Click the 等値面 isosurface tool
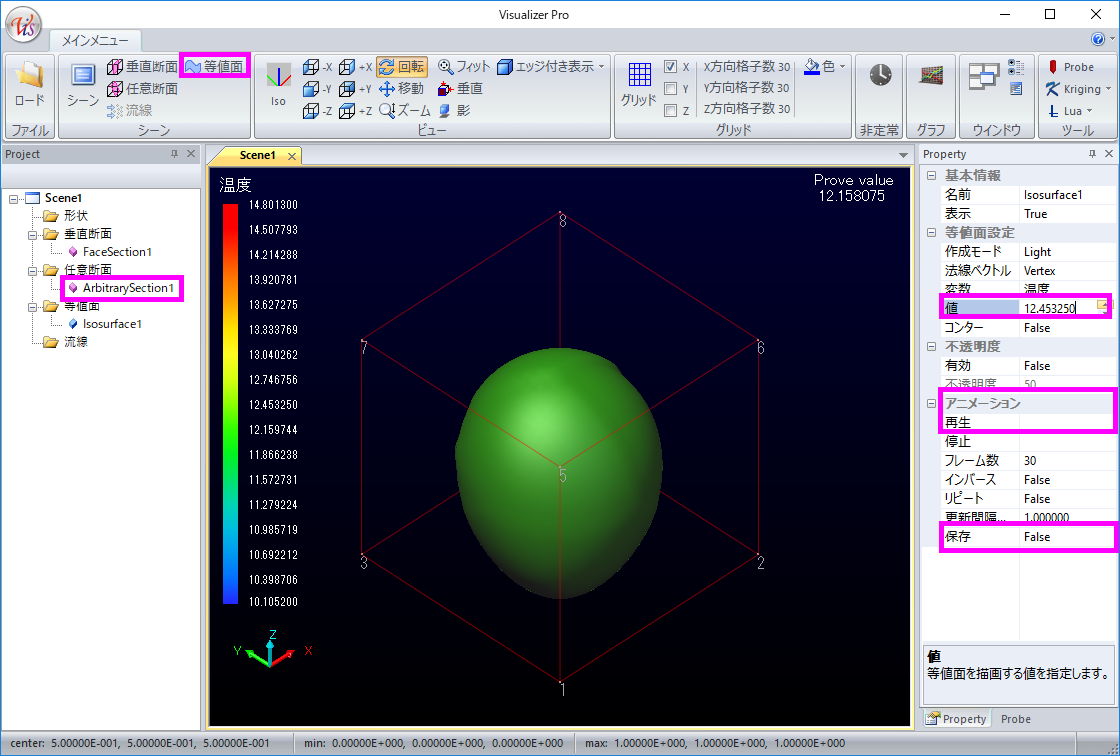1120x756 pixels. [x=213, y=67]
